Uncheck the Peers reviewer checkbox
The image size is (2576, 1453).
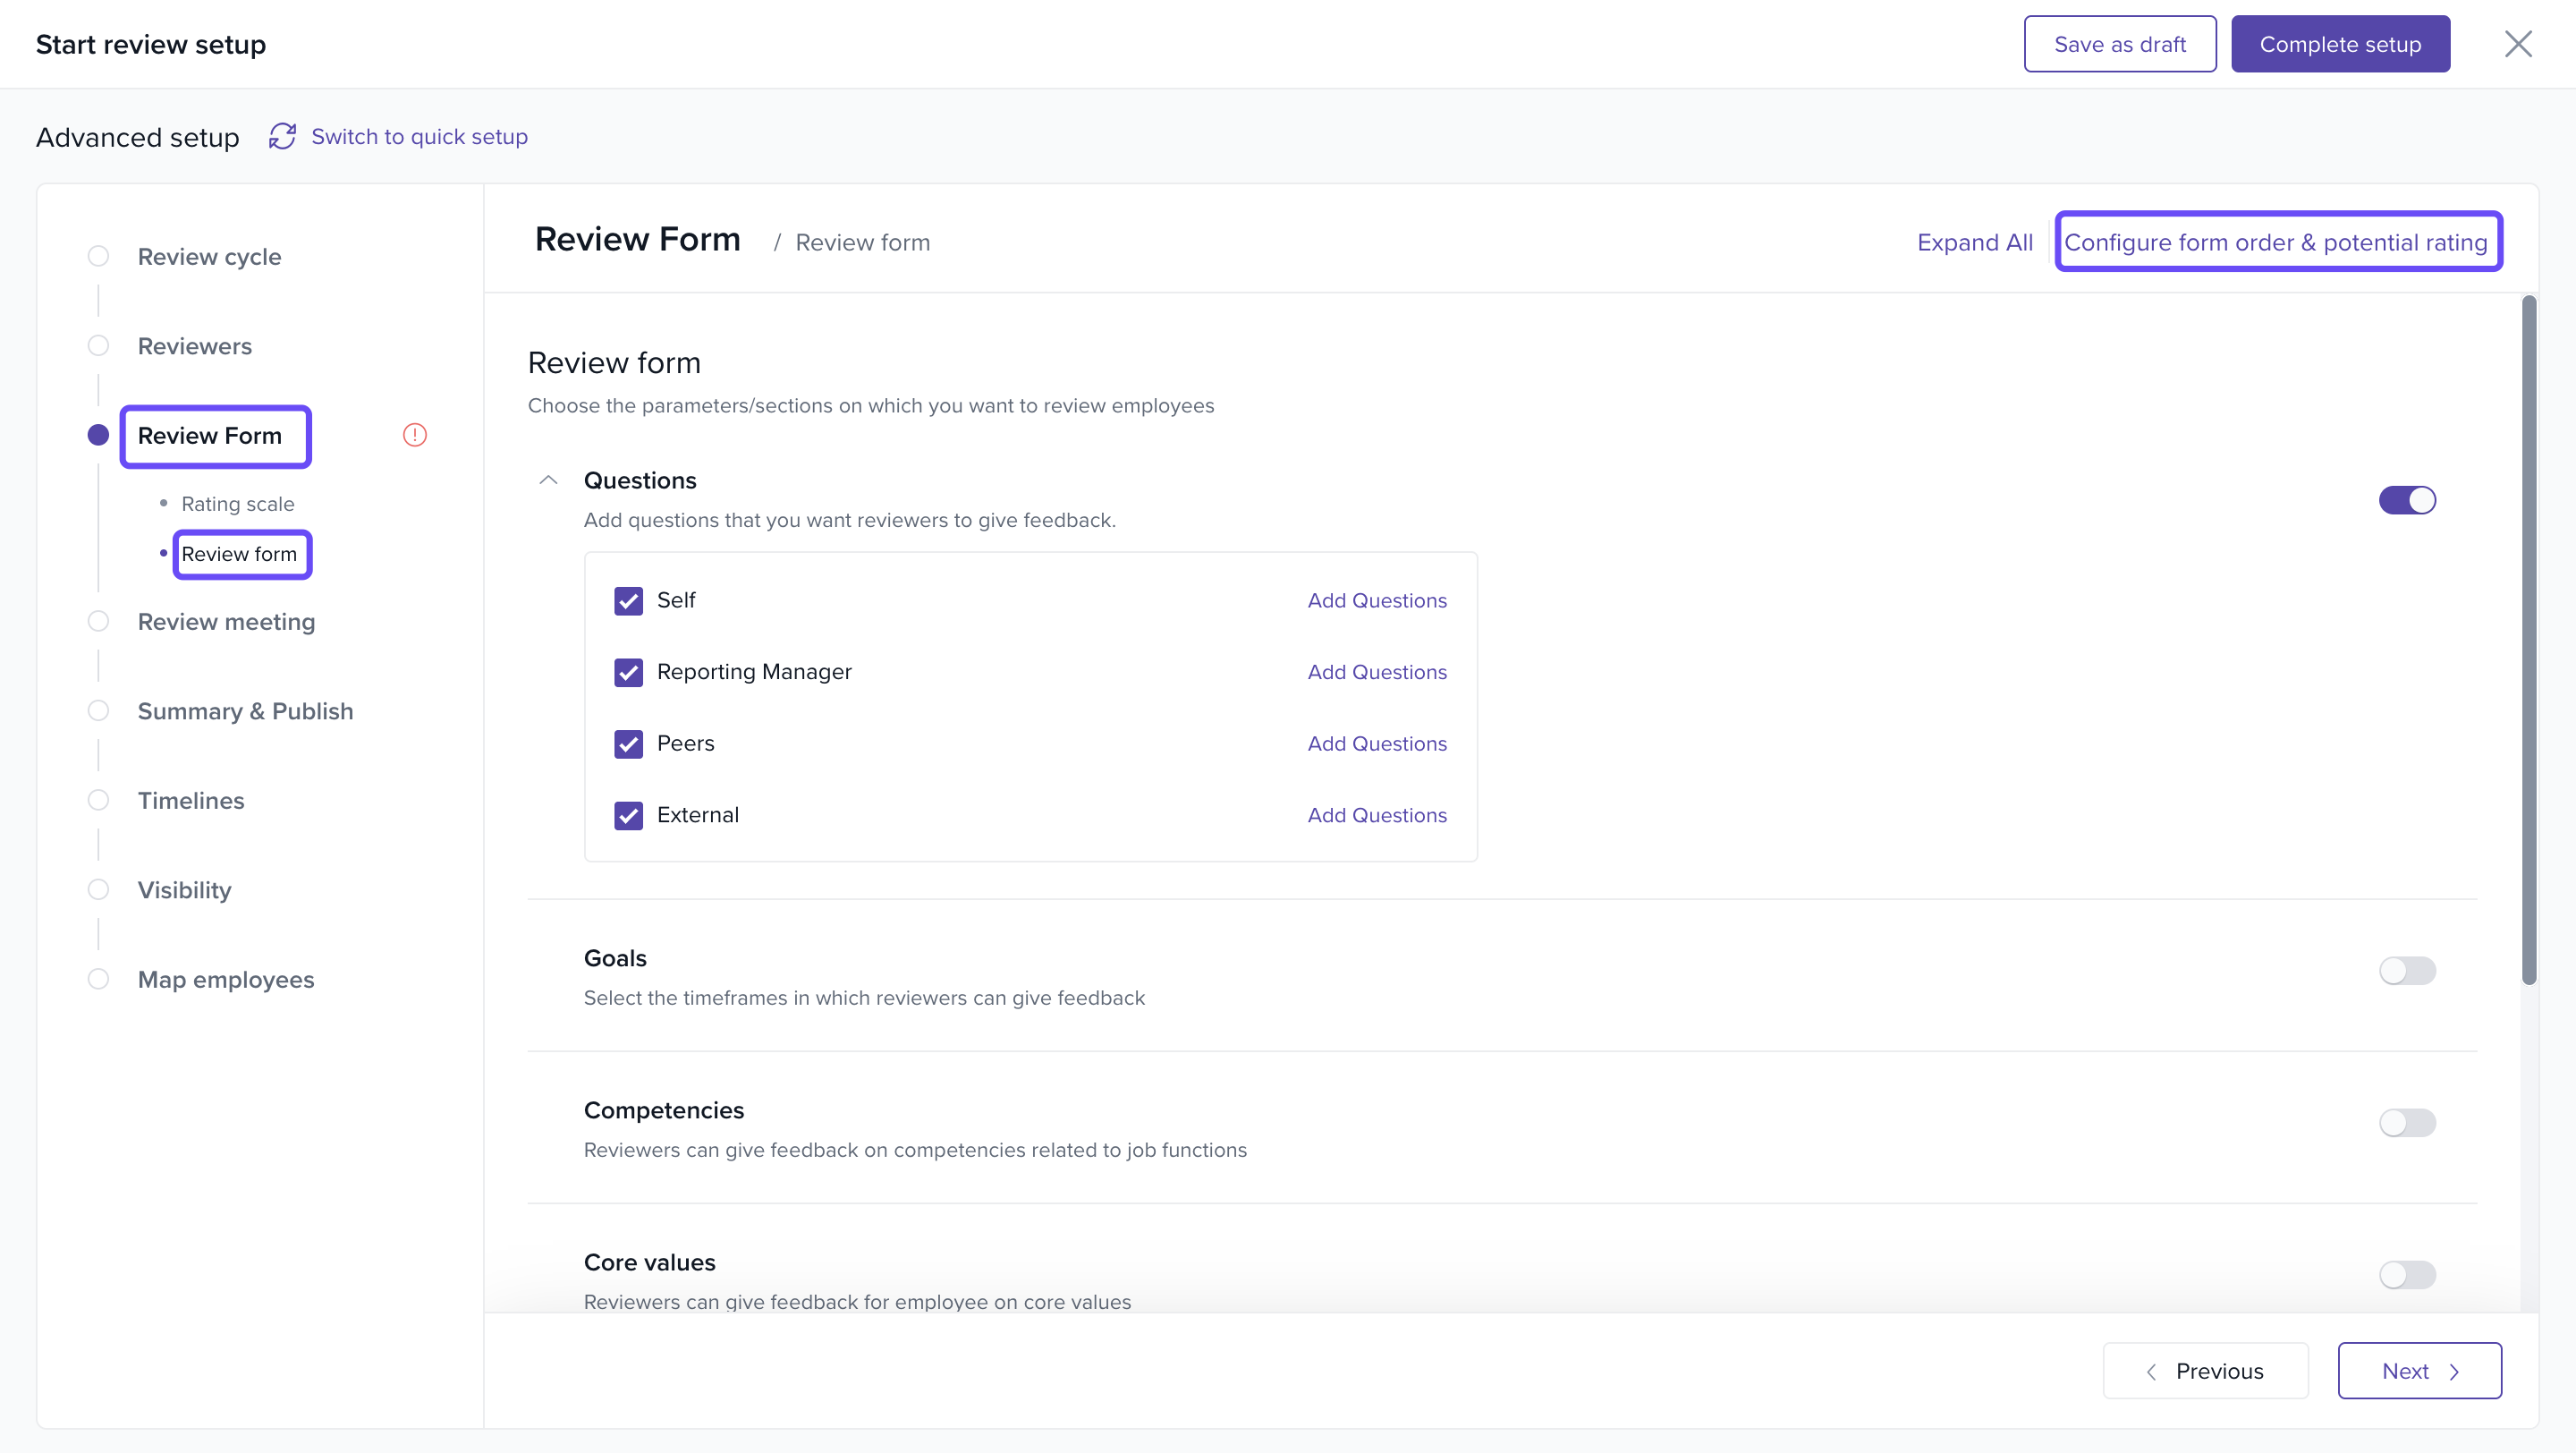(x=628, y=743)
